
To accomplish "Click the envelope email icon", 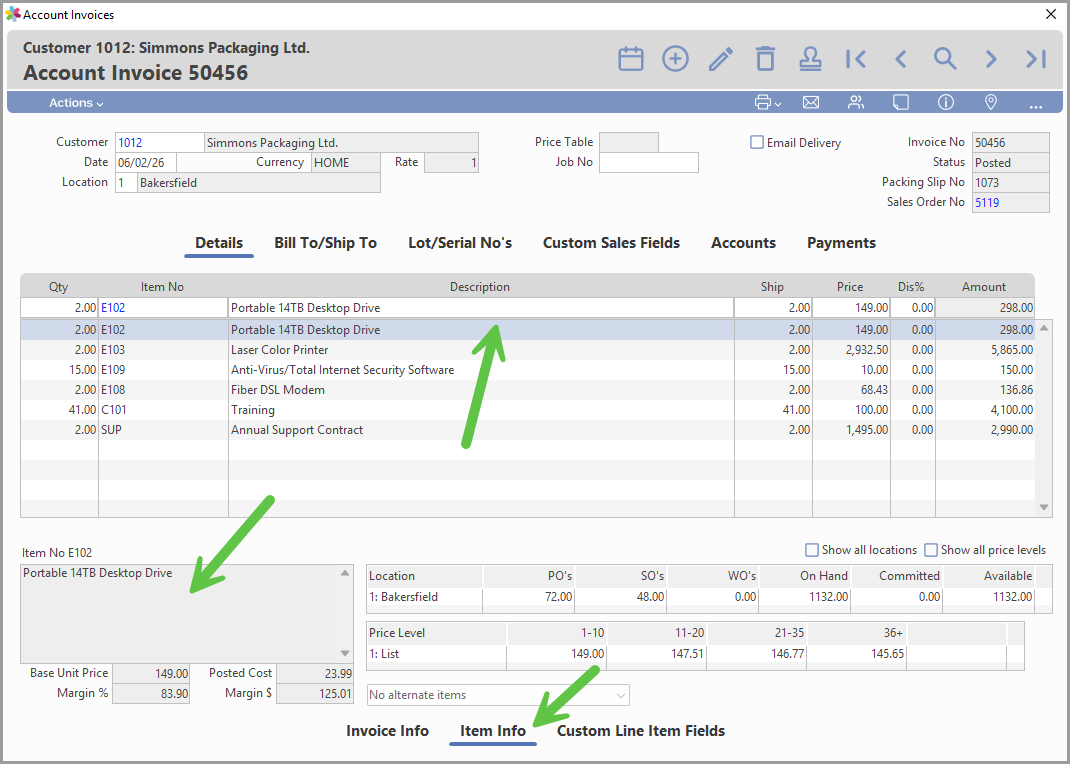I will (x=811, y=102).
